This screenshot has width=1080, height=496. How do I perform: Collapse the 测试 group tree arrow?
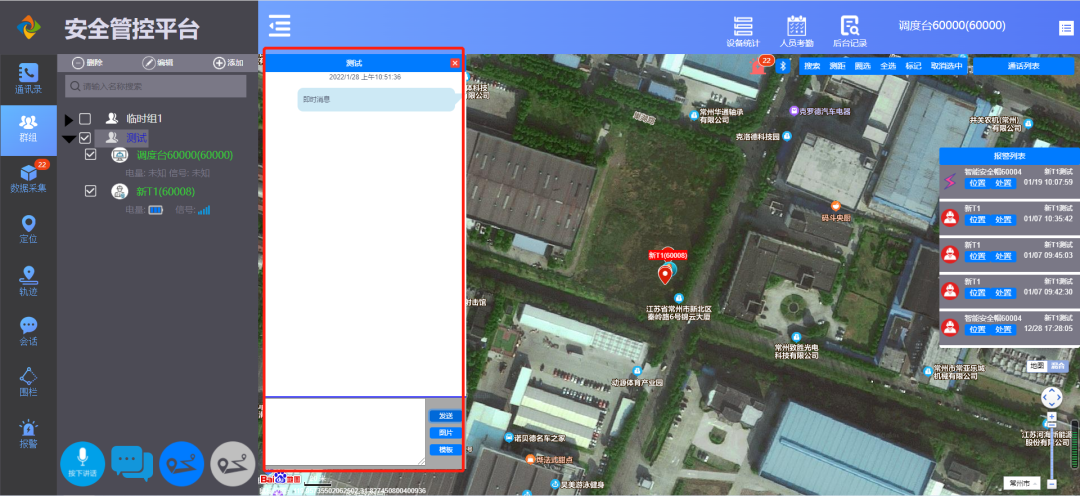[x=69, y=139]
